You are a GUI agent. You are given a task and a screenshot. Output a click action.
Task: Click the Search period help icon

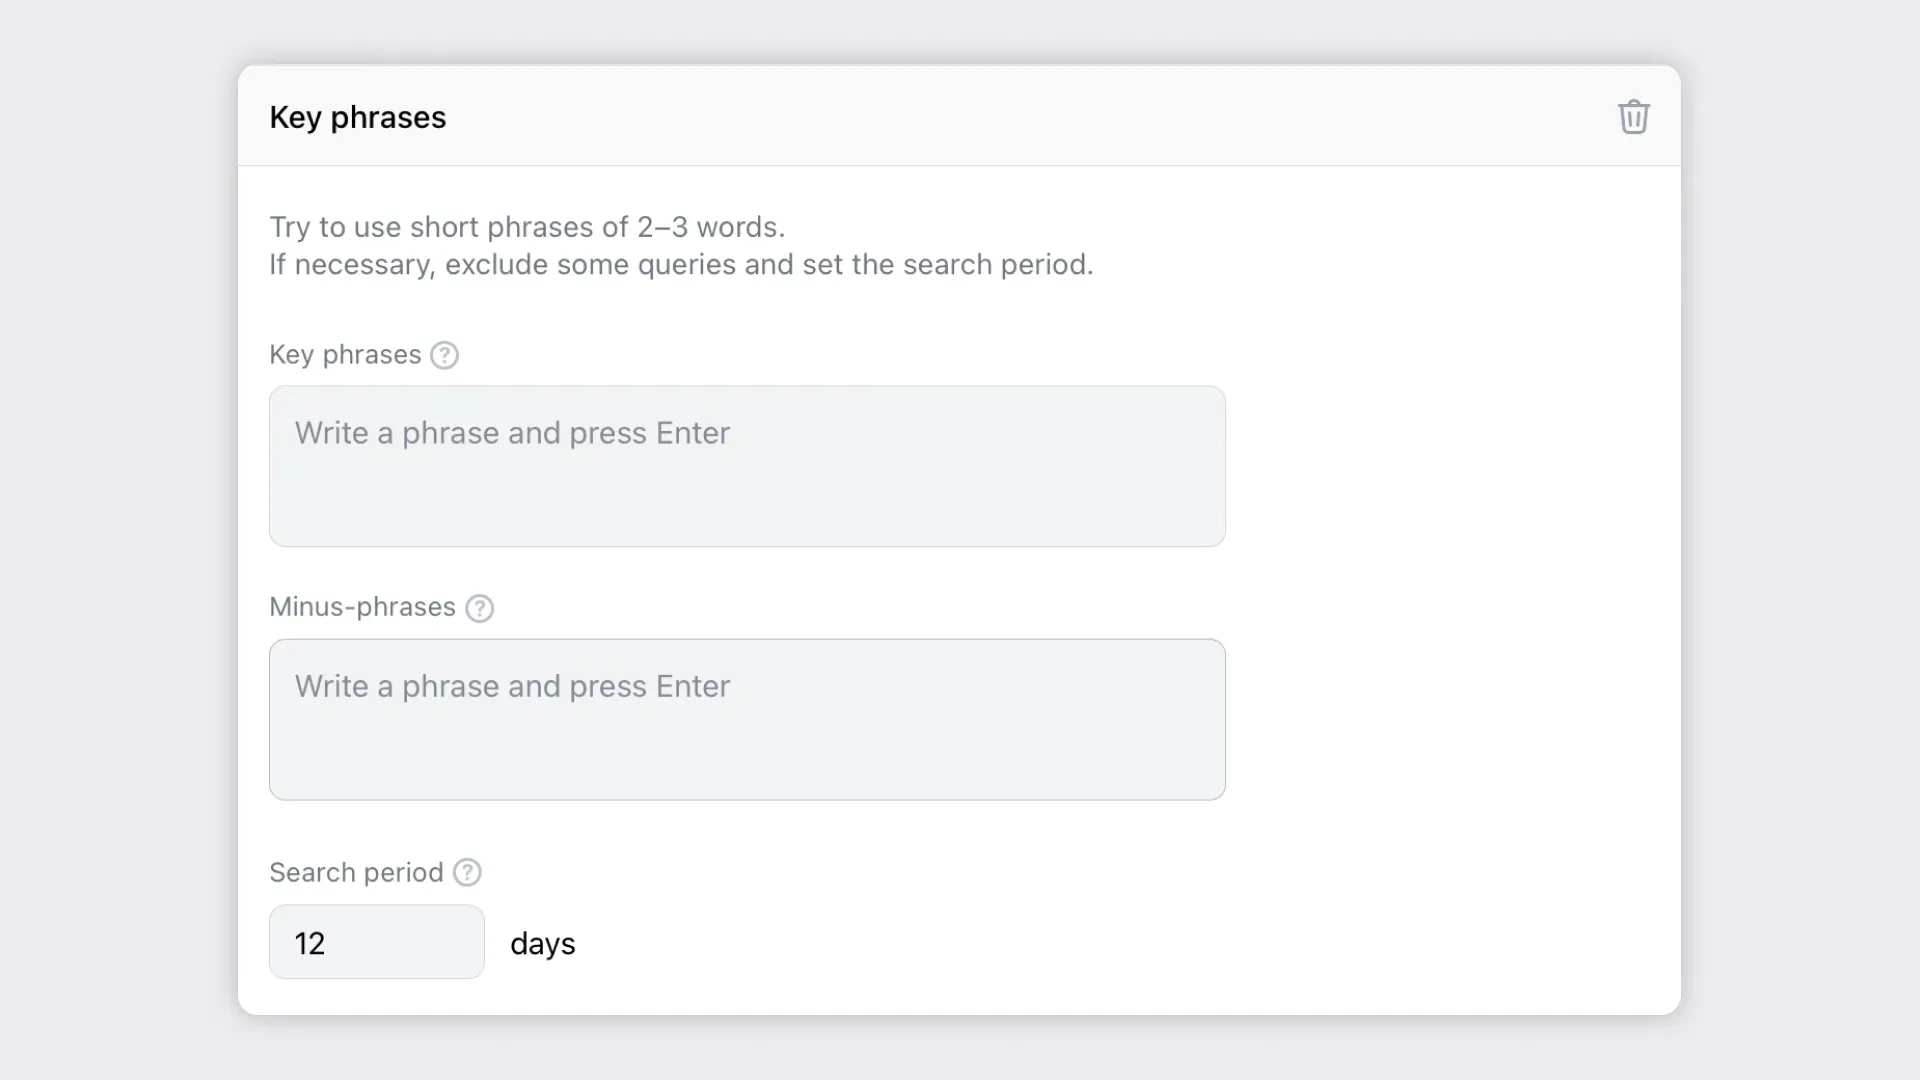click(x=467, y=872)
